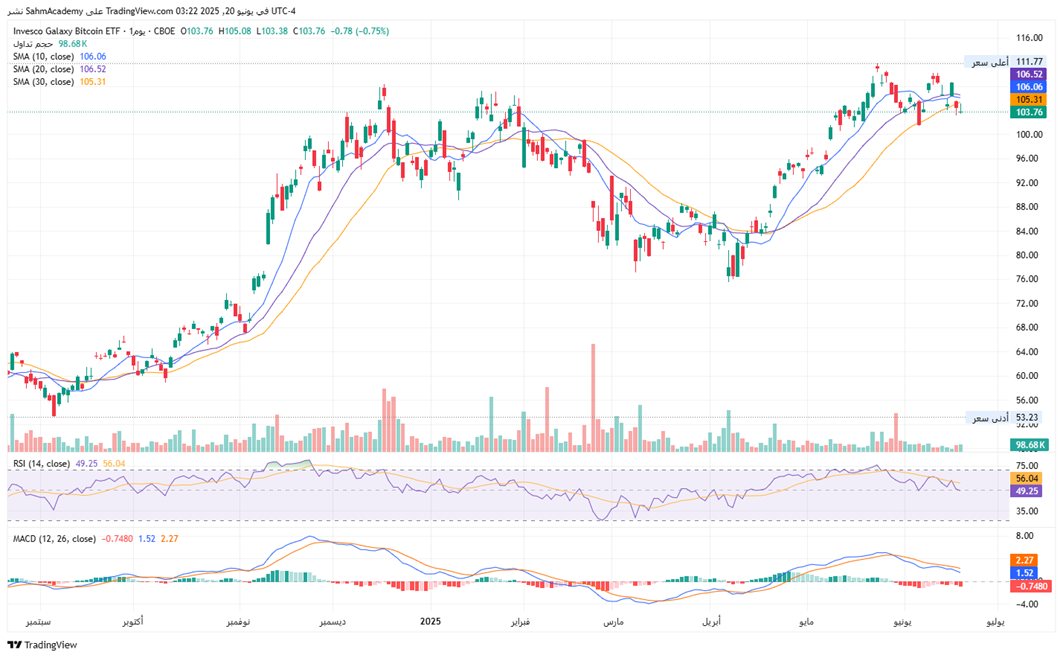Click the 35.00 level on the RSI axis

coord(1027,512)
